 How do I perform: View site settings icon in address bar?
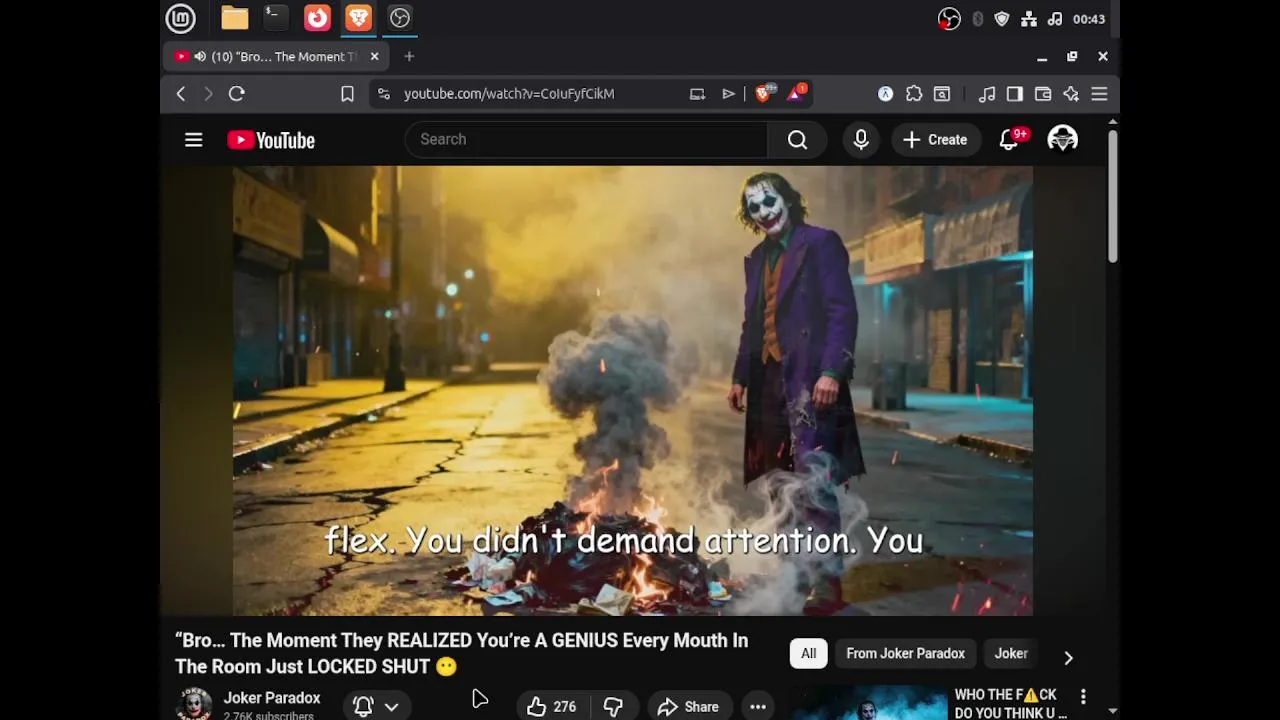383,93
